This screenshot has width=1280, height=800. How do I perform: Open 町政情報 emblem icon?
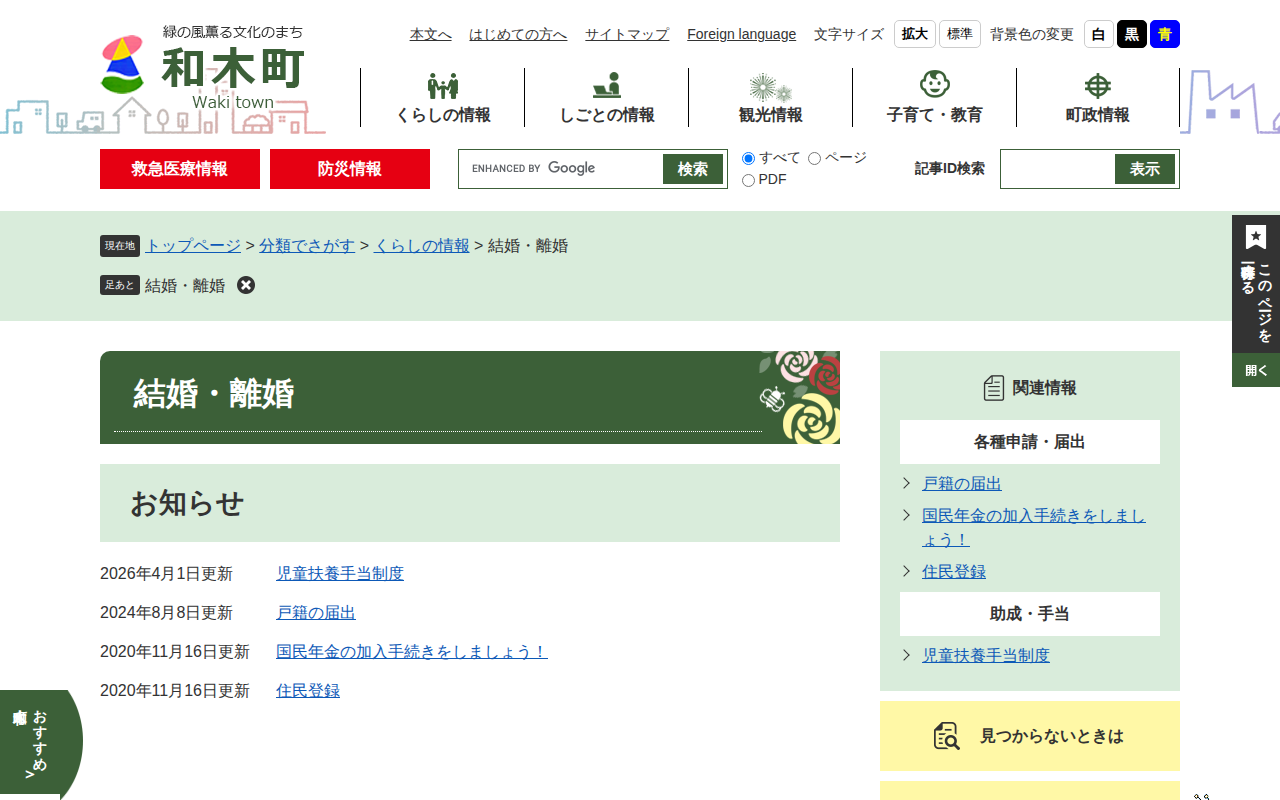click(1098, 86)
